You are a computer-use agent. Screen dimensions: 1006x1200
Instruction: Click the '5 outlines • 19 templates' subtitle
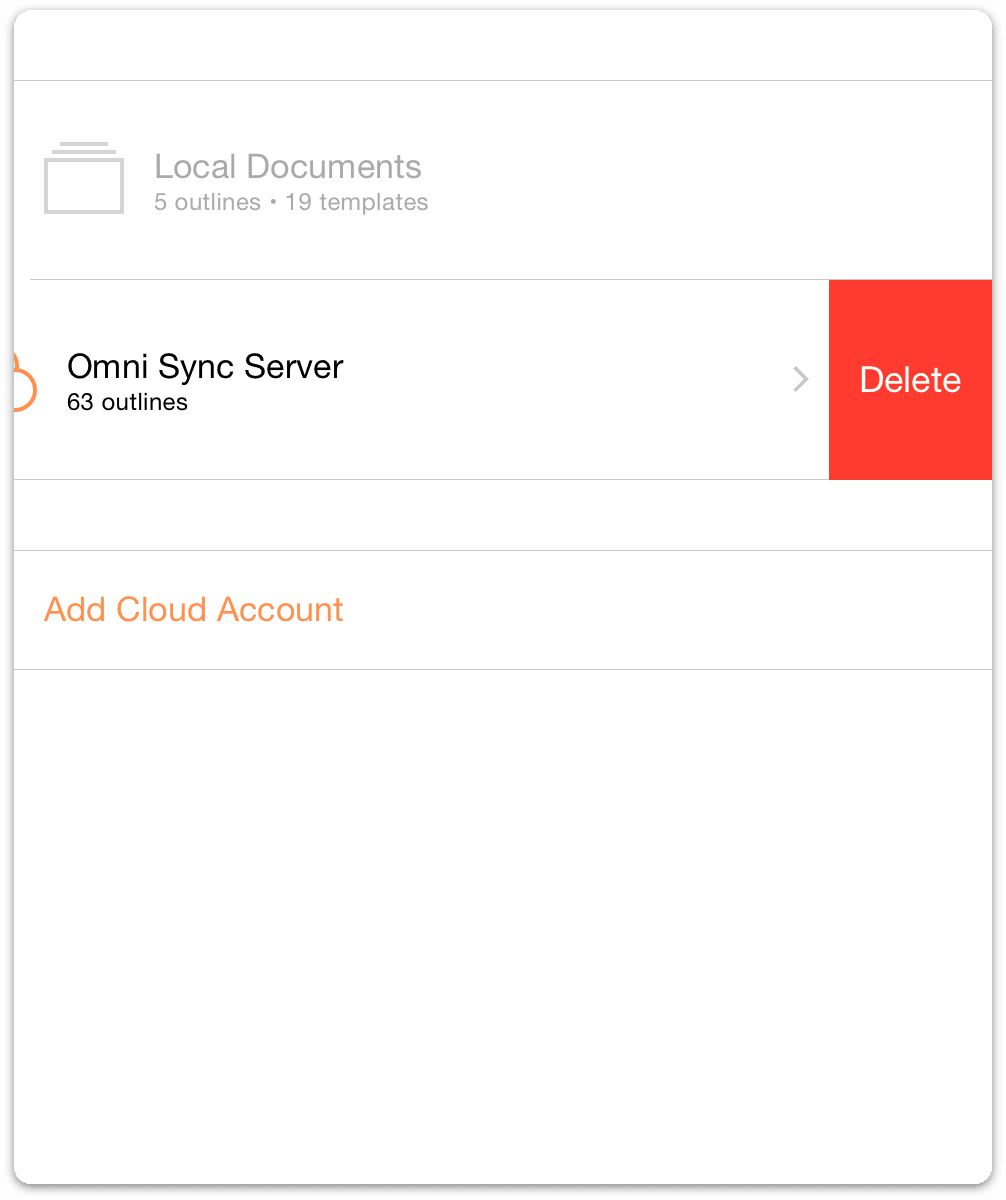click(x=291, y=202)
